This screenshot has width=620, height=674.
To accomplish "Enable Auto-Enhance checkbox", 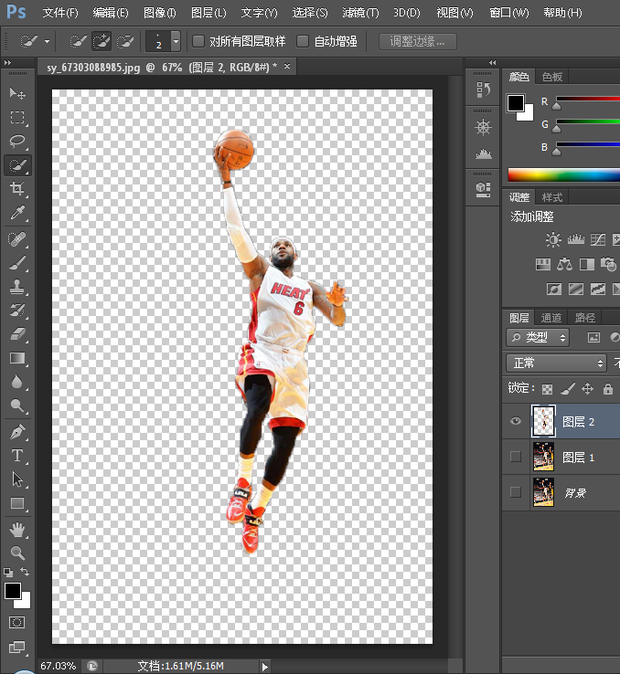I will tap(303, 41).
